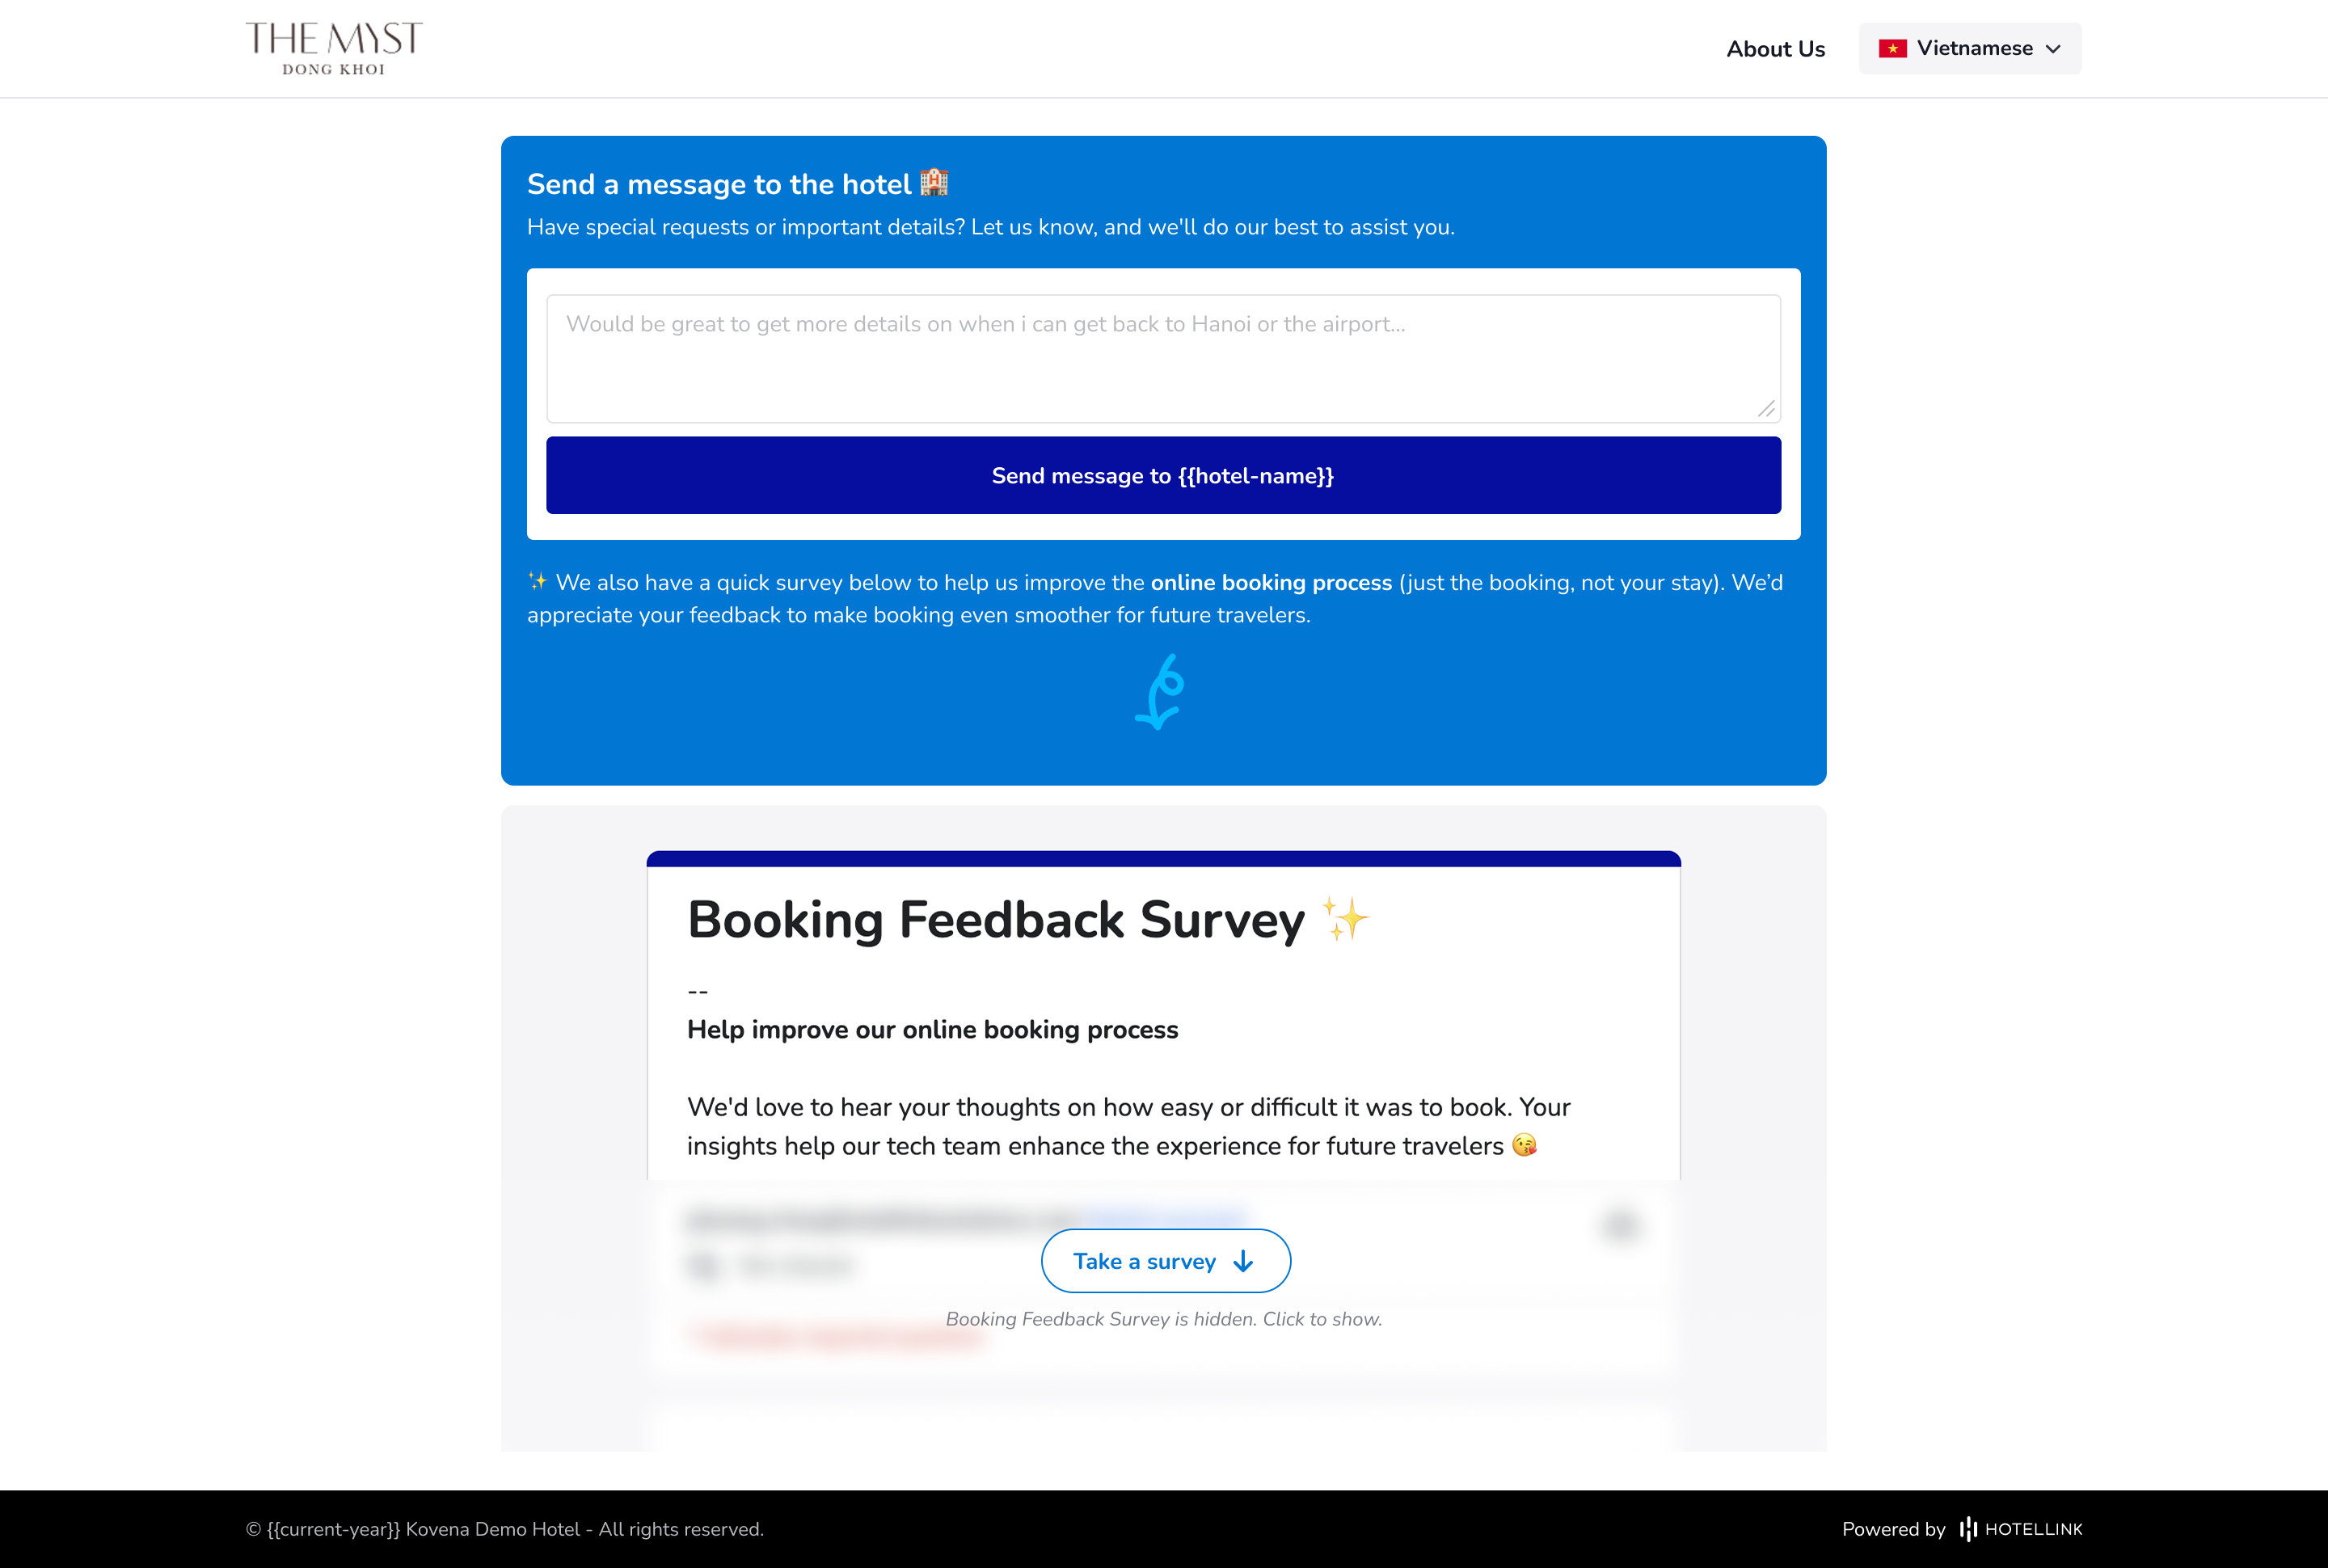Click down arrow in Take a survey
Image resolution: width=2328 pixels, height=1568 pixels.
click(1243, 1261)
